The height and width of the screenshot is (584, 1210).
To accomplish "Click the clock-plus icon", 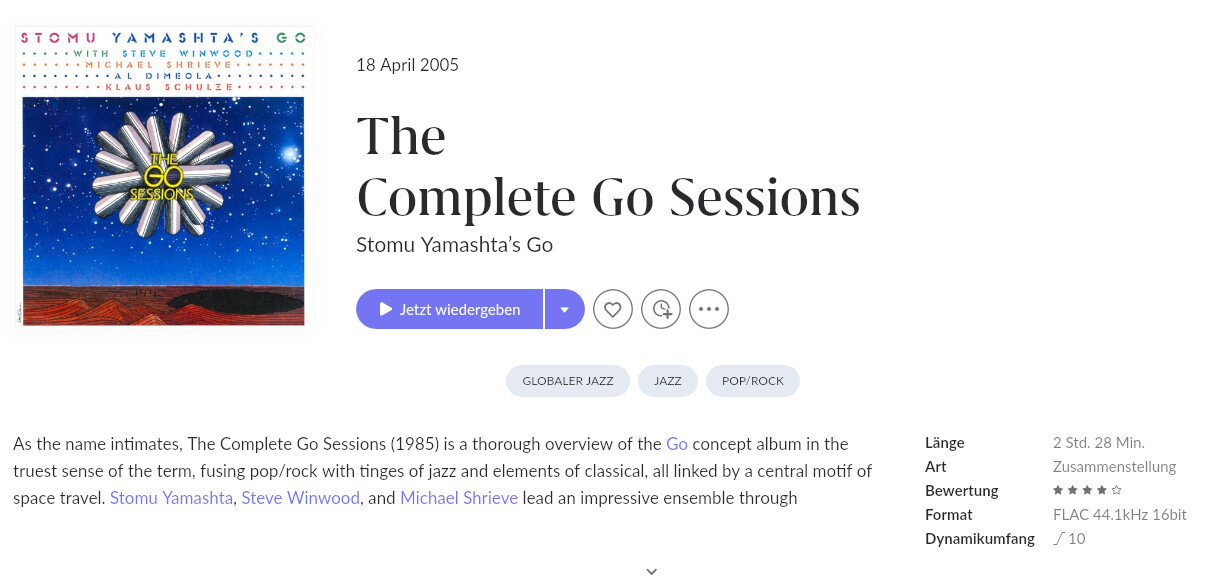I will click(x=661, y=309).
